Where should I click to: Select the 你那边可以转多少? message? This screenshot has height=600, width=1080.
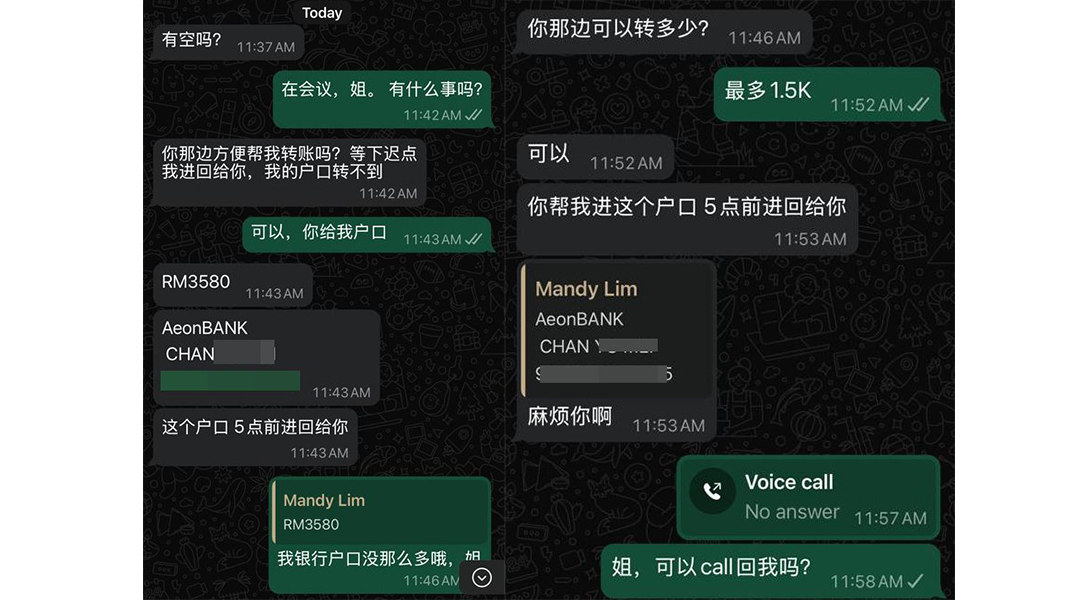coord(664,32)
